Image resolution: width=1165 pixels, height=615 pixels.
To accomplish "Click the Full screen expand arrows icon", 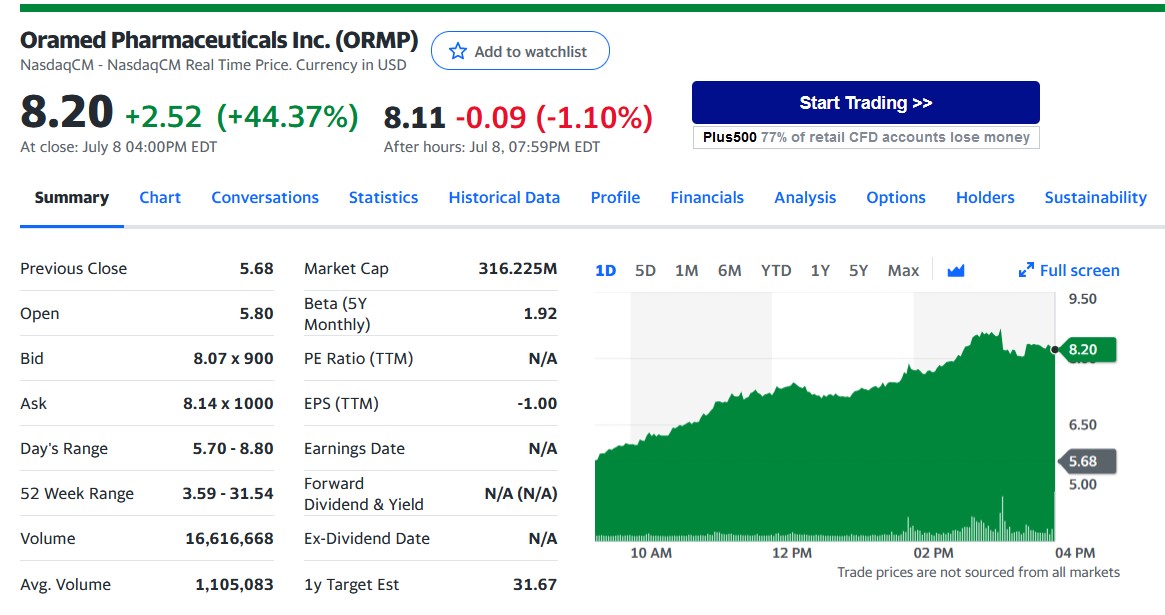I will 1026,270.
